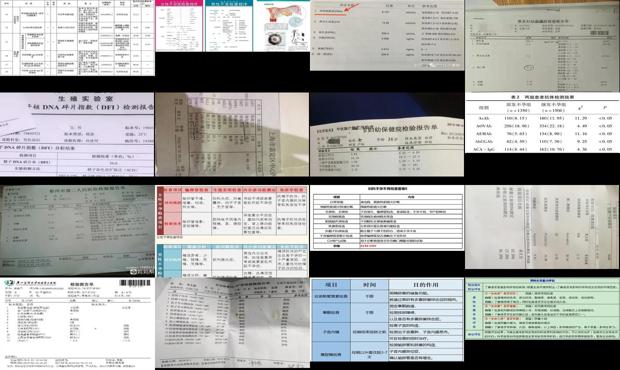The image size is (620, 370).
Task: Open the uterus anatomy illustration
Action: click(281, 26)
